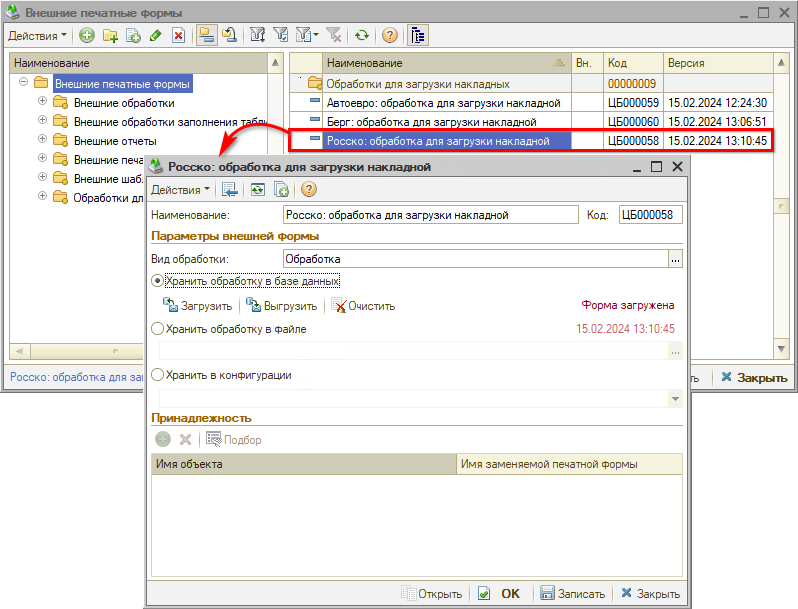This screenshot has width=798, height=609.
Task: Click Код input field ЦБ000058
Action: [x=650, y=215]
